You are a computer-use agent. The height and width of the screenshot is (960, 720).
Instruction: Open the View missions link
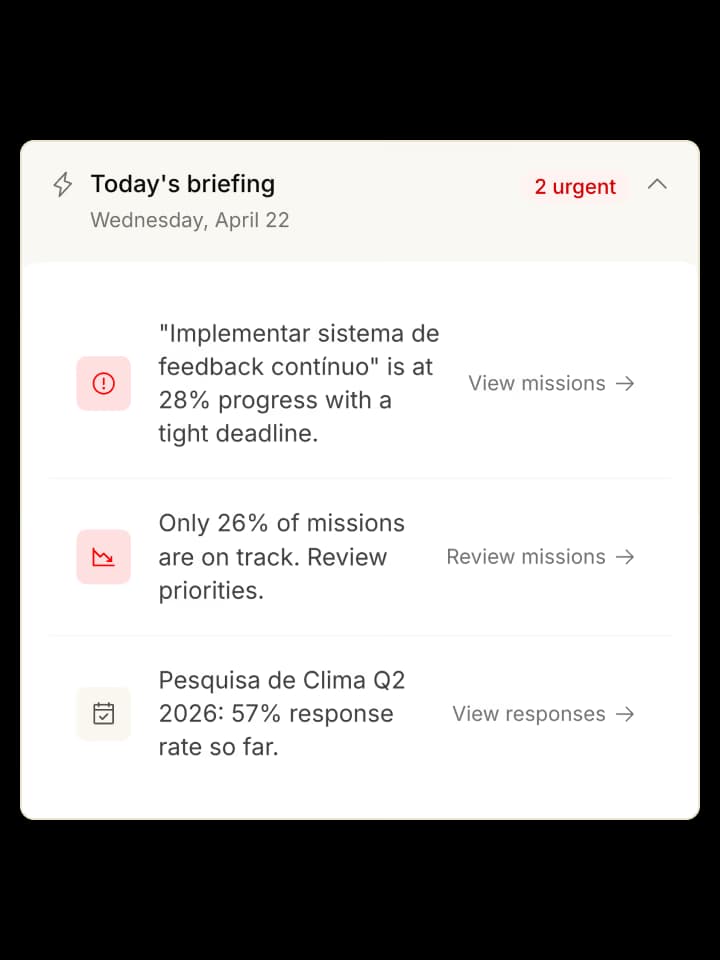[x=537, y=383]
